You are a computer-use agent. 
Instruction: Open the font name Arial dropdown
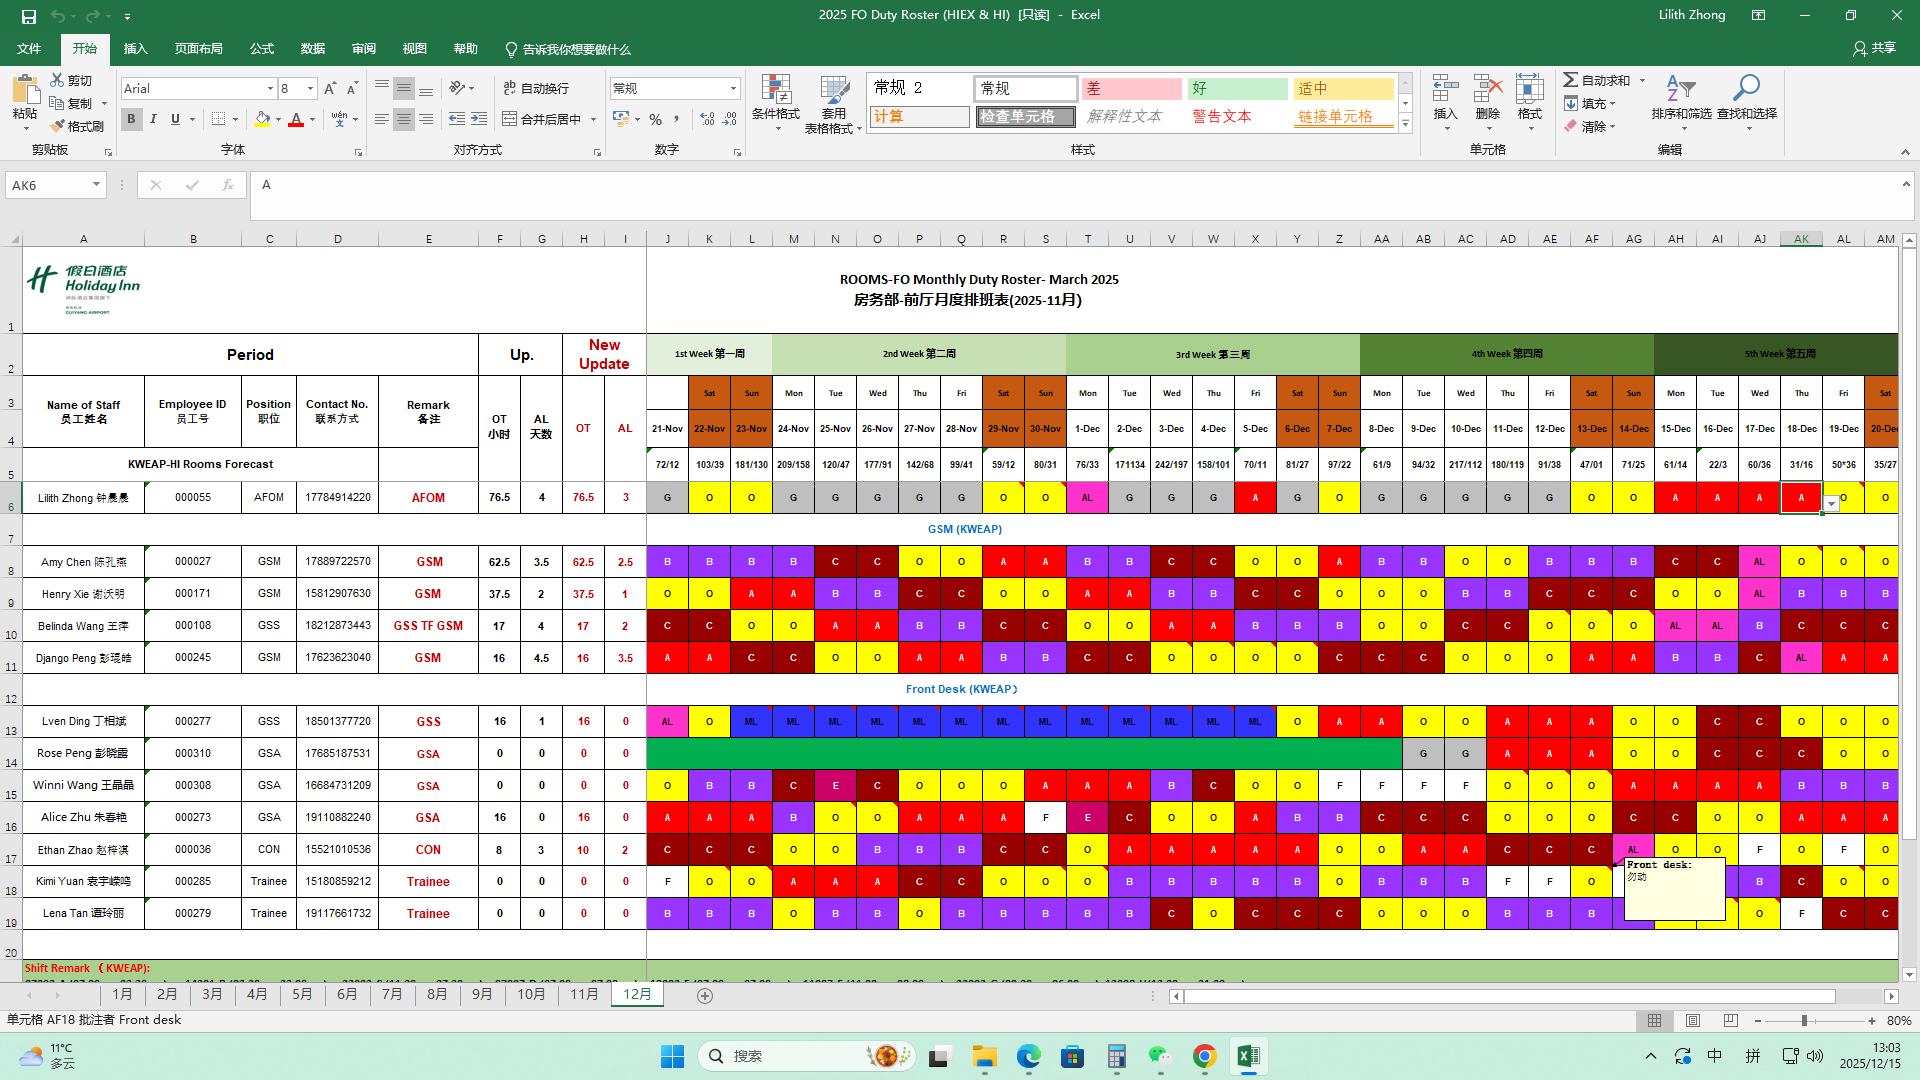click(270, 89)
